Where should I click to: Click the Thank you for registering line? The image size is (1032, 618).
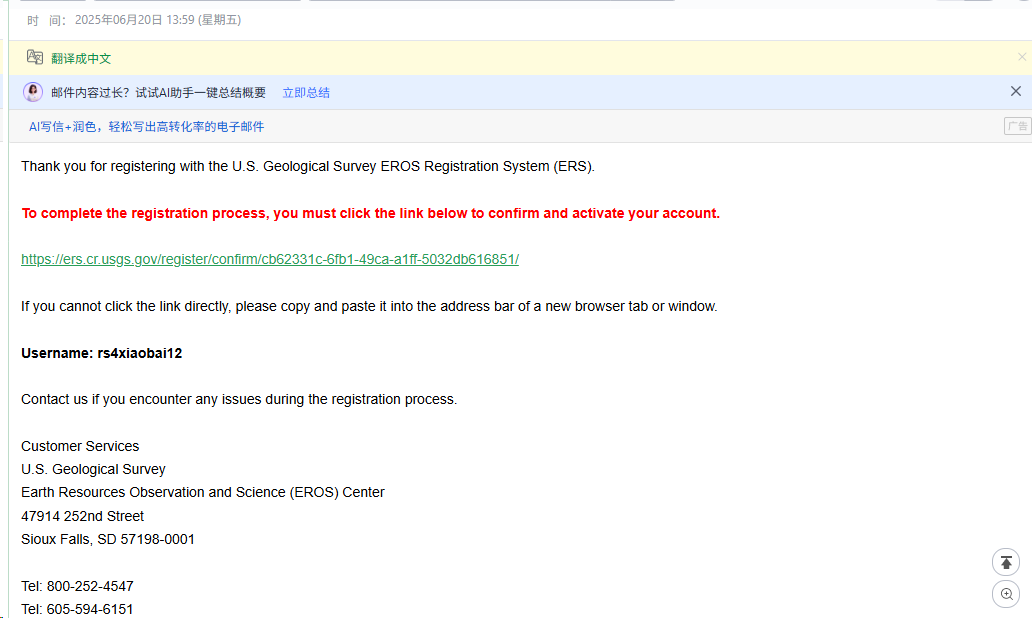(308, 167)
